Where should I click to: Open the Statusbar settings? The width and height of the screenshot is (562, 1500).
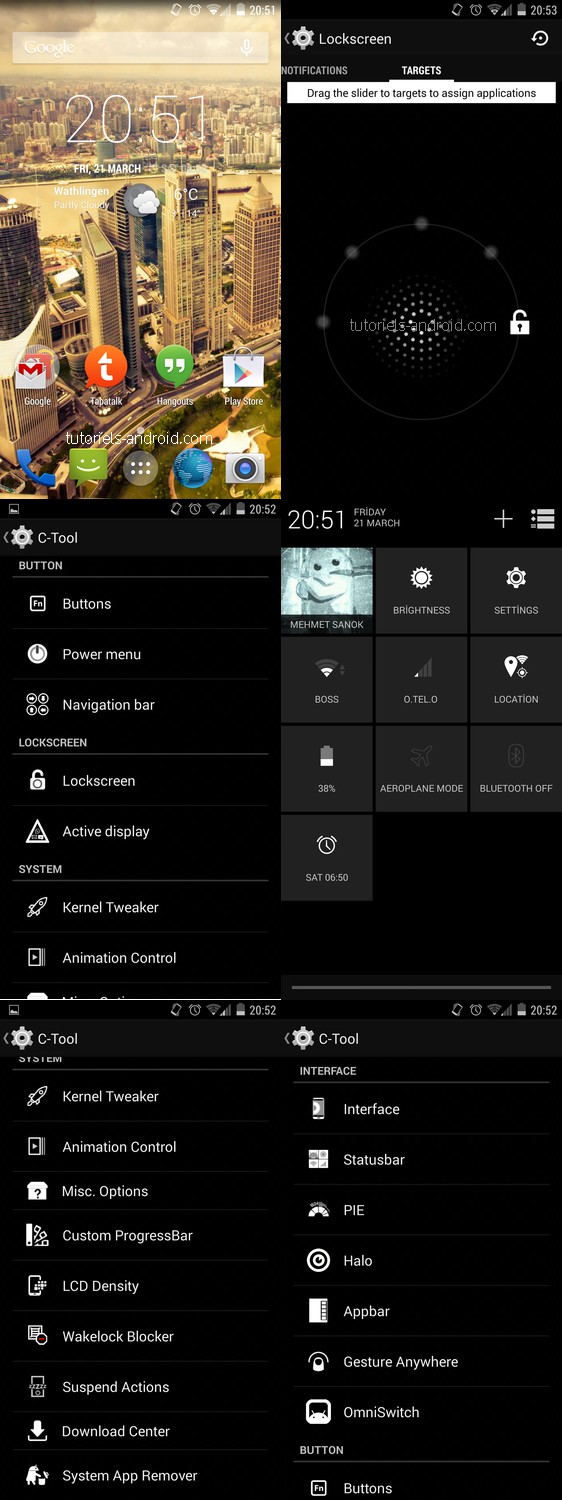click(x=421, y=1160)
